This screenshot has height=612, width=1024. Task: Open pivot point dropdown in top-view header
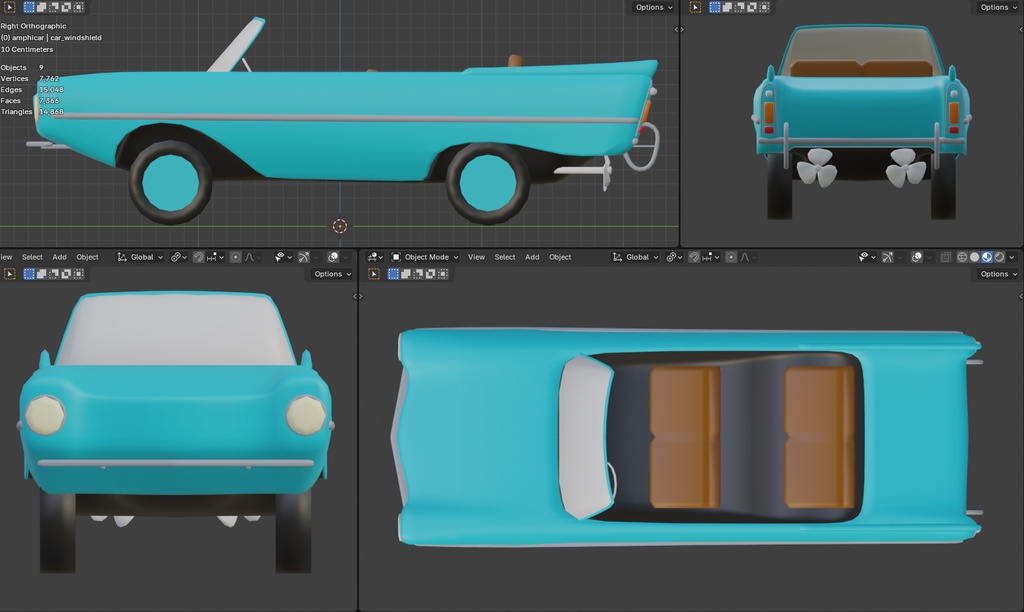point(674,257)
